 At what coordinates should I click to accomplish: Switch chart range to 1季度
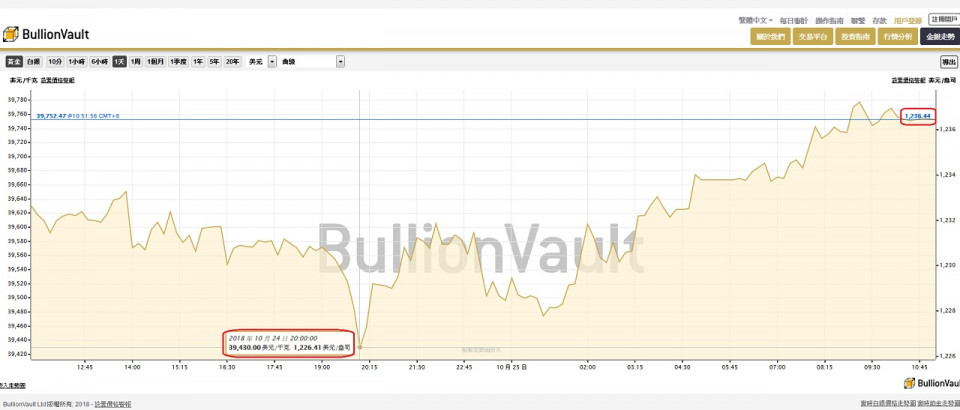click(179, 62)
